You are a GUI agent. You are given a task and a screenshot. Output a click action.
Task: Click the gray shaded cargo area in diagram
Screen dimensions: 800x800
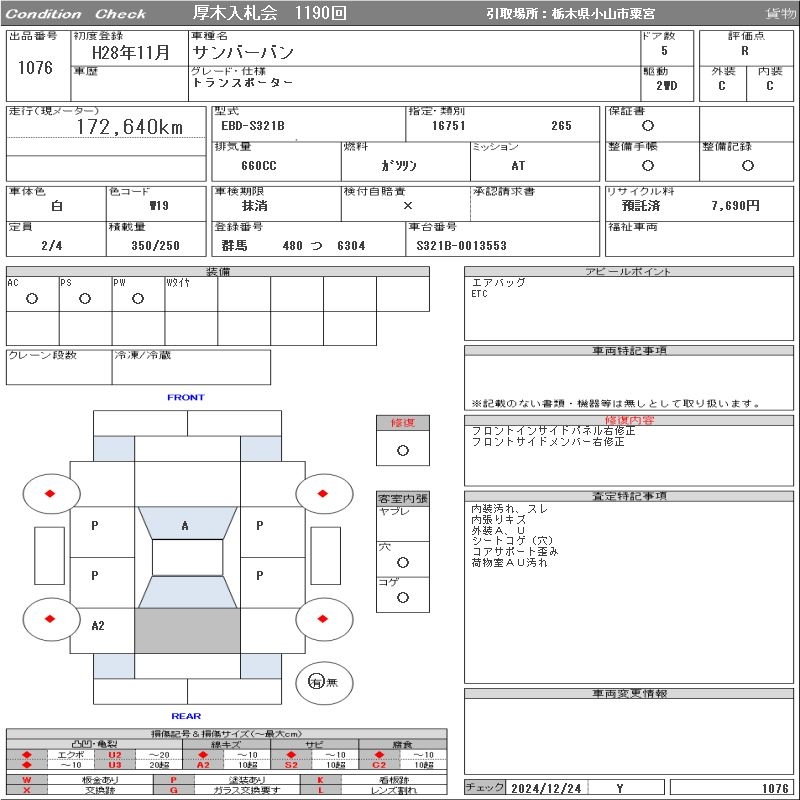tap(187, 631)
